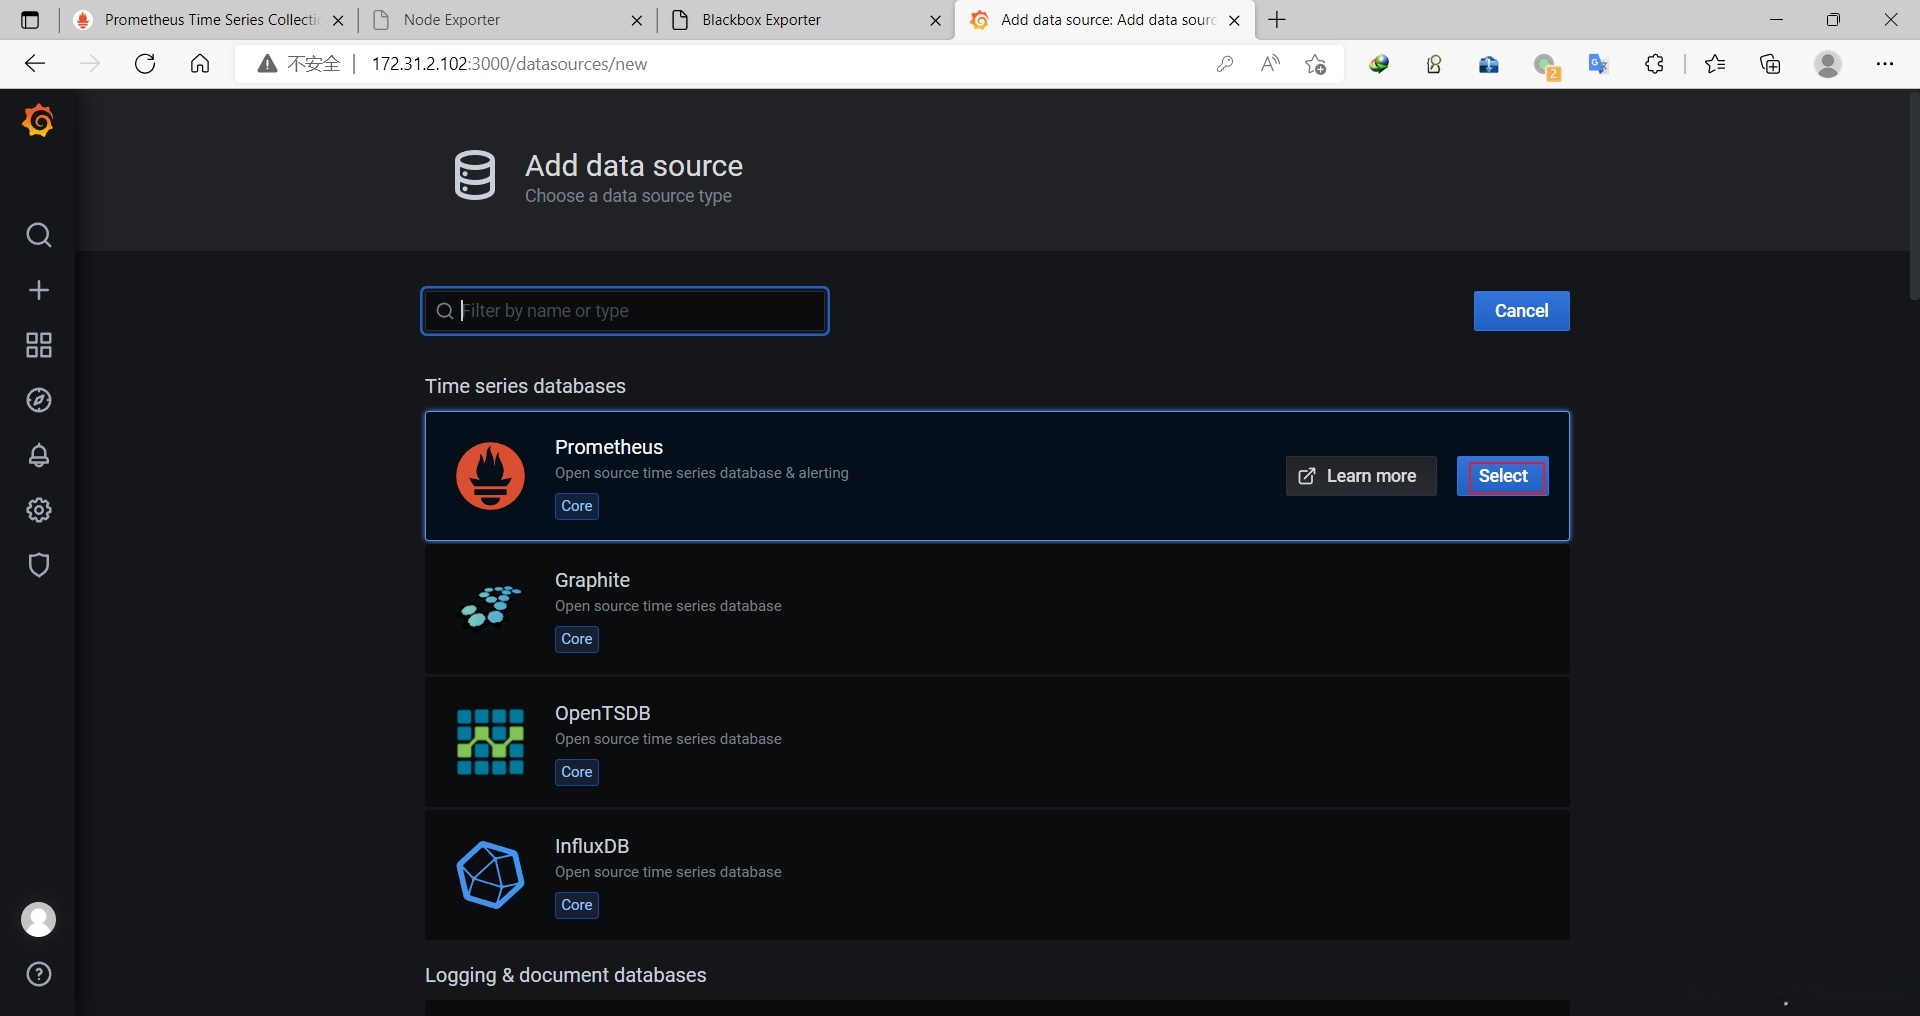The height and width of the screenshot is (1016, 1920).
Task: Click the OpenTSDB logo
Action: click(490, 742)
